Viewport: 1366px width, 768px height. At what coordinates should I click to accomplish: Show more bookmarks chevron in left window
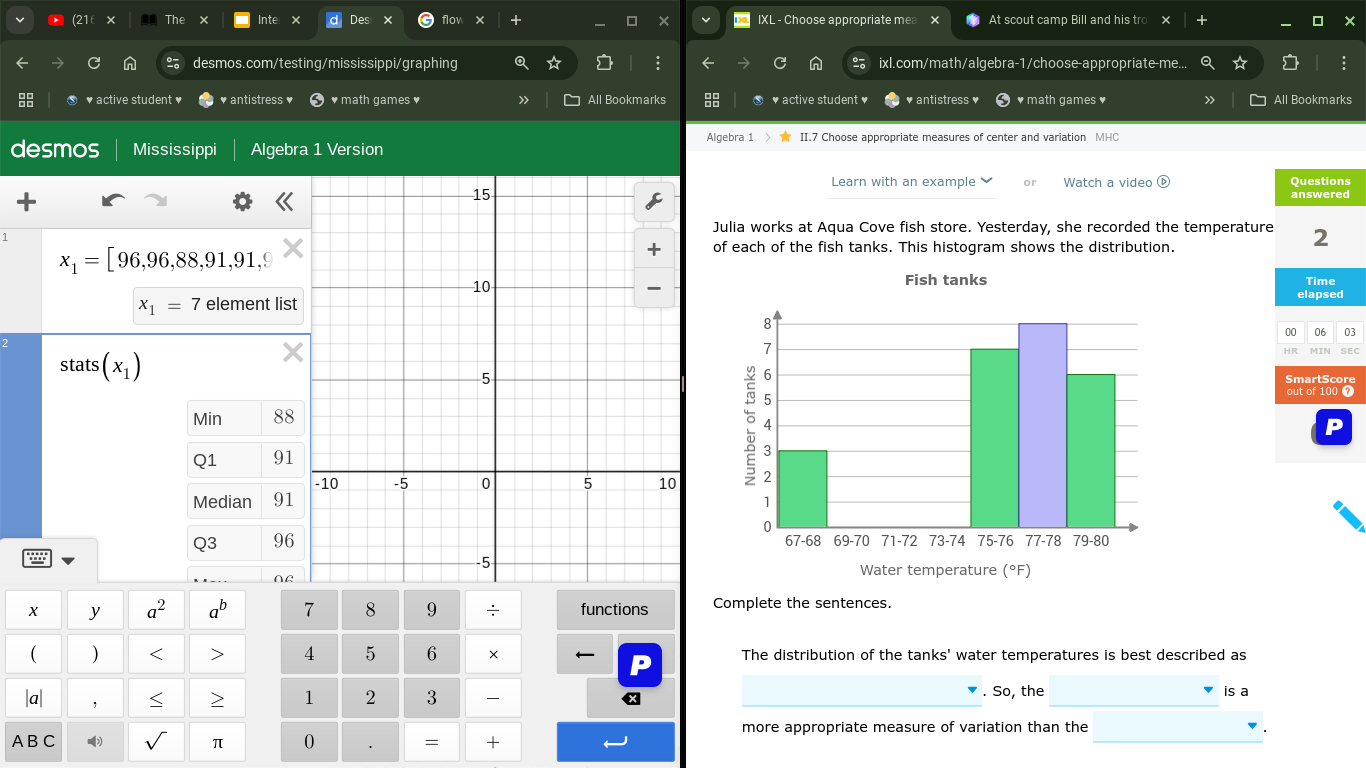point(523,100)
